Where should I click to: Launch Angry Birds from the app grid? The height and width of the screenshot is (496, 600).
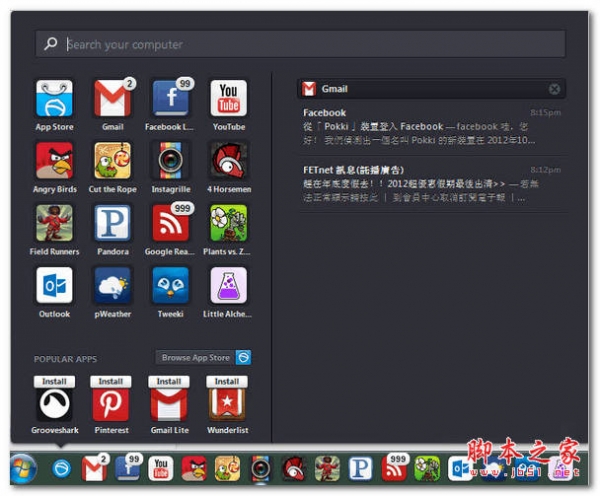tap(54, 161)
